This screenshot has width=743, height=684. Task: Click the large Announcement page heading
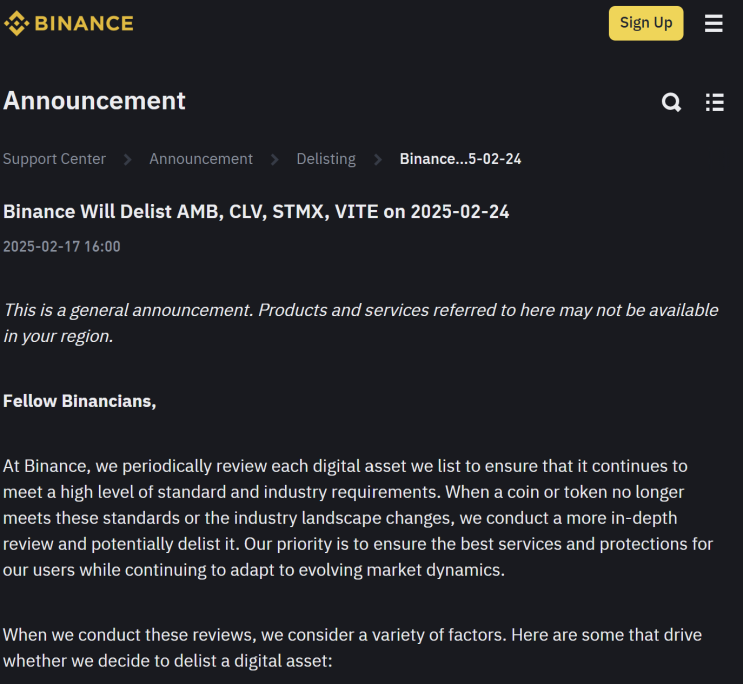click(x=95, y=101)
